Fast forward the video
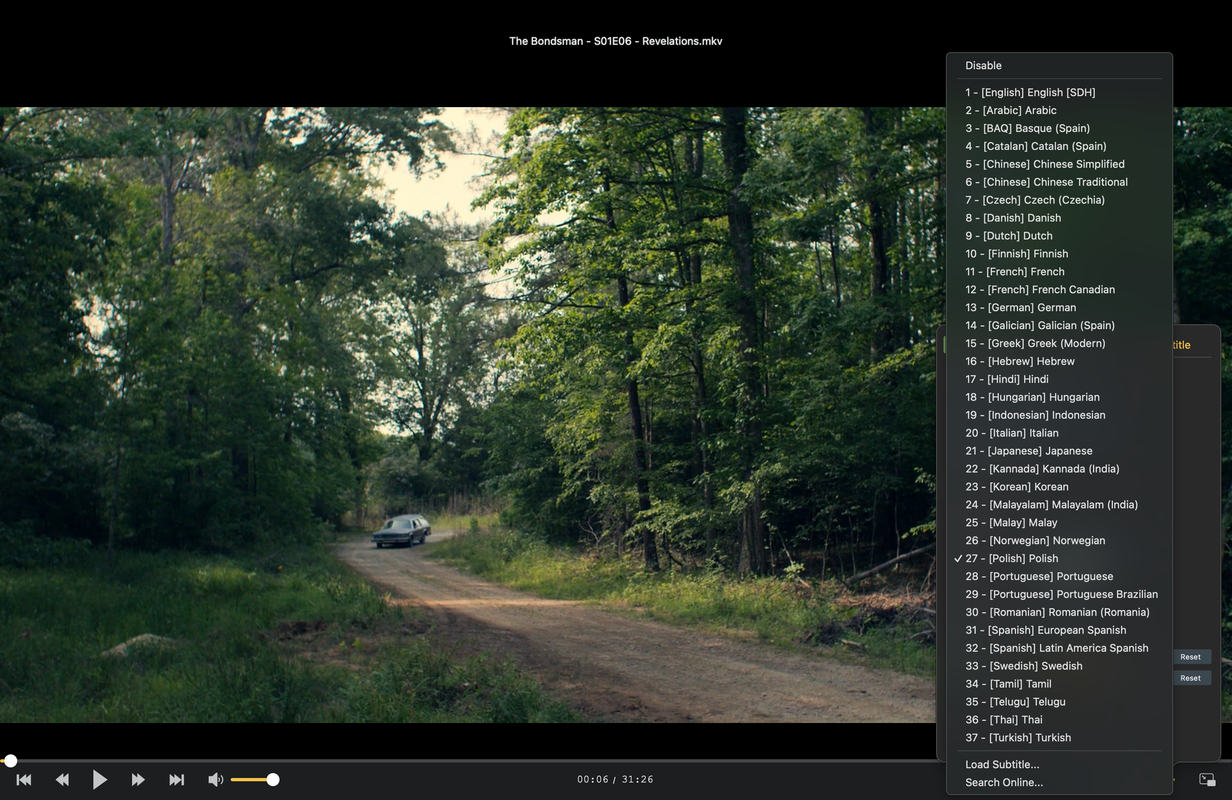Viewport: 1232px width, 800px height. pos(138,780)
